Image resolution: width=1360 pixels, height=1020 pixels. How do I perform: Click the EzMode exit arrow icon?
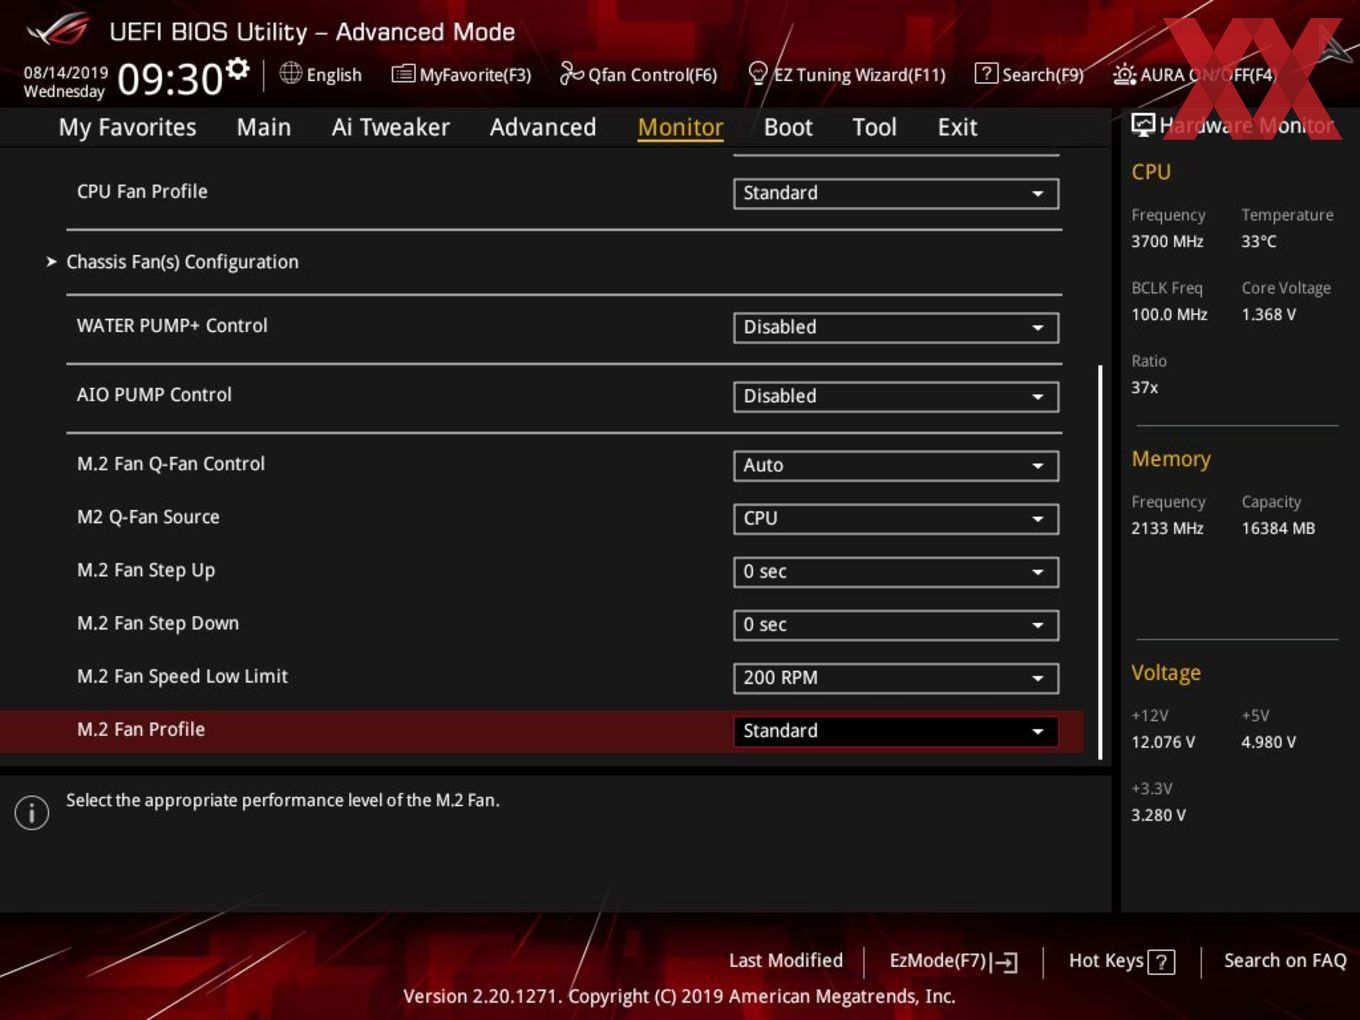[1006, 962]
